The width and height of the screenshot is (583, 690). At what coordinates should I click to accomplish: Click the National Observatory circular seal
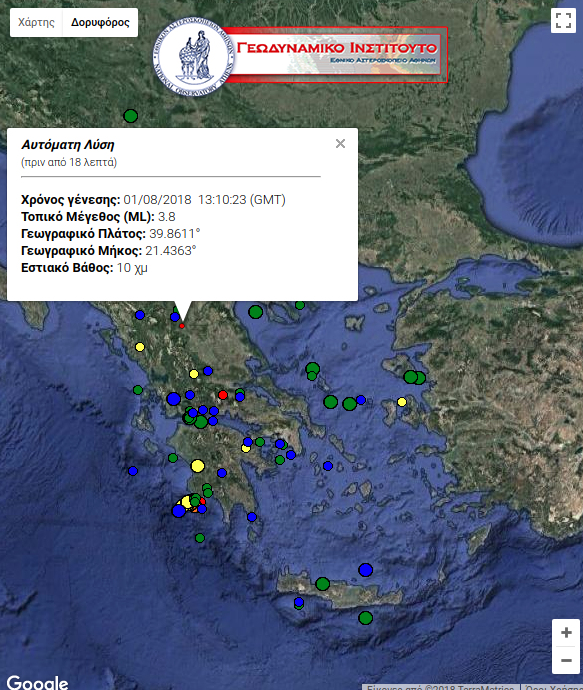tap(194, 57)
